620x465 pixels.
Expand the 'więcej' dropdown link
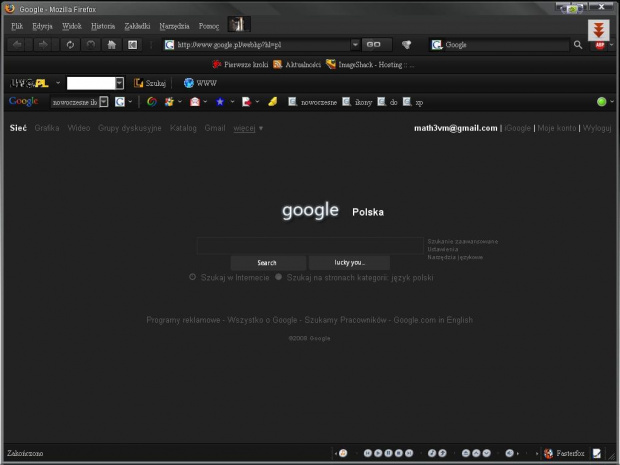tap(248, 128)
